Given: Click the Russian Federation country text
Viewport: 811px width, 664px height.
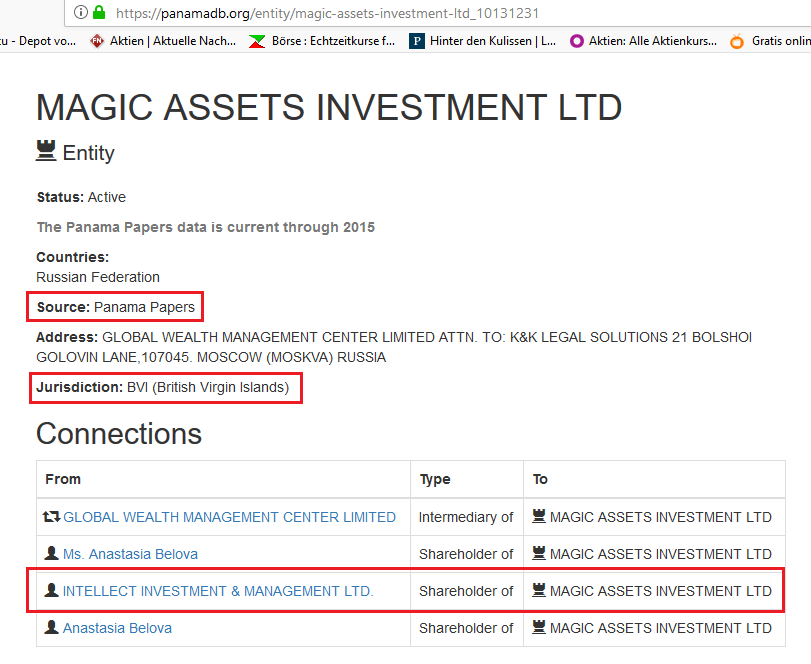Looking at the screenshot, I should (98, 277).
